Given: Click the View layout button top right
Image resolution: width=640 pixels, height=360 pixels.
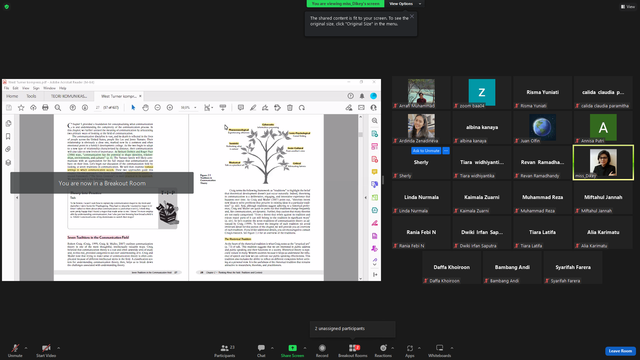Looking at the screenshot, I should (x=628, y=7).
